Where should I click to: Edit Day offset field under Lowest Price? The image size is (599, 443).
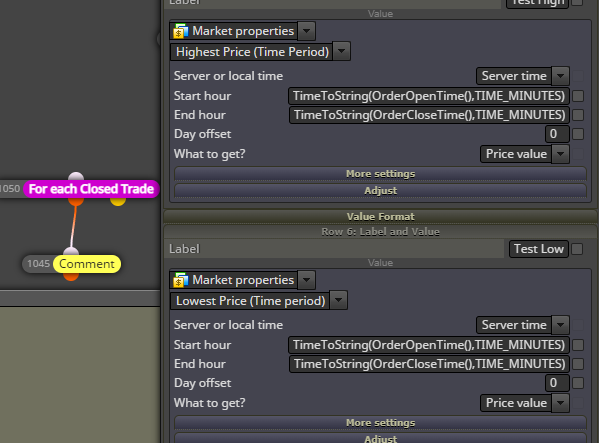click(x=557, y=383)
